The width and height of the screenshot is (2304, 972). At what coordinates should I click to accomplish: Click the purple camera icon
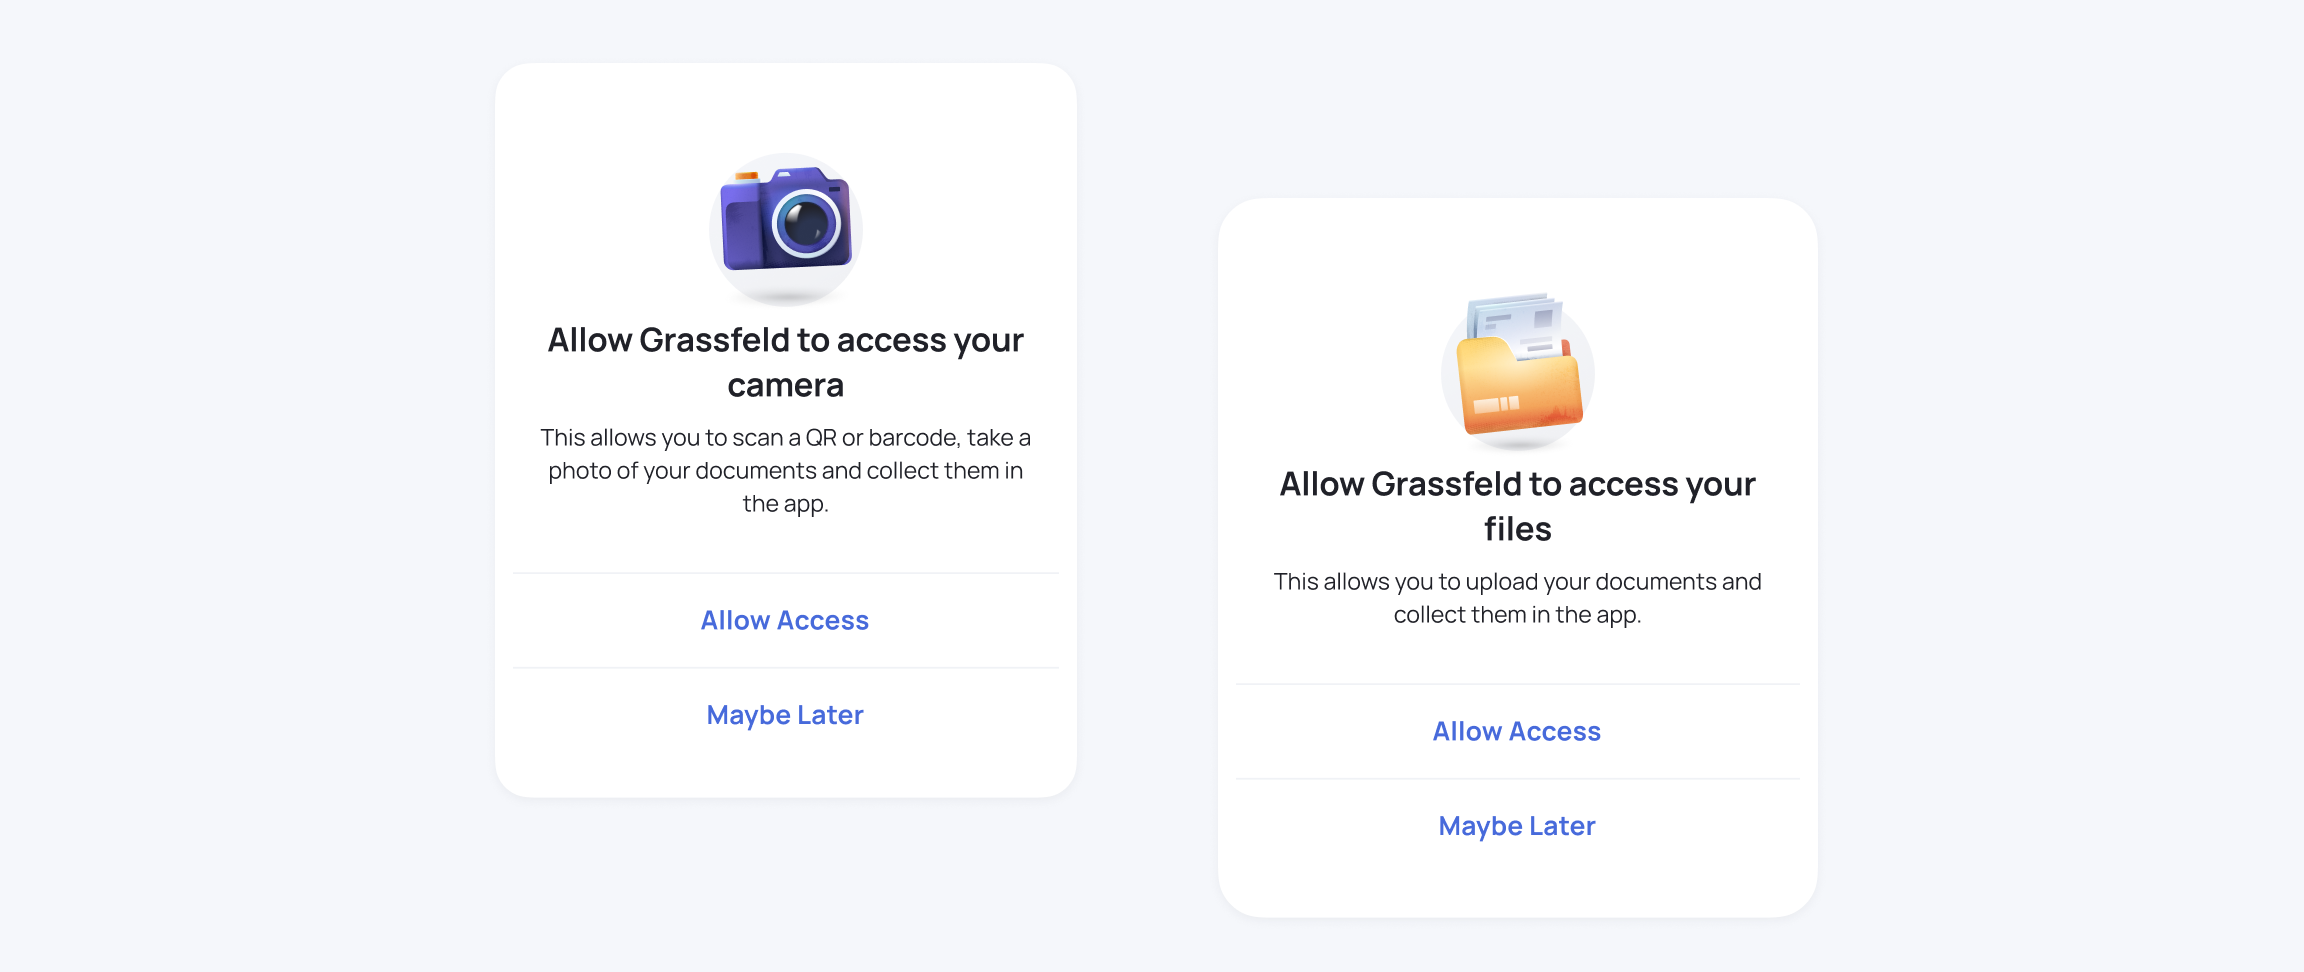[786, 220]
